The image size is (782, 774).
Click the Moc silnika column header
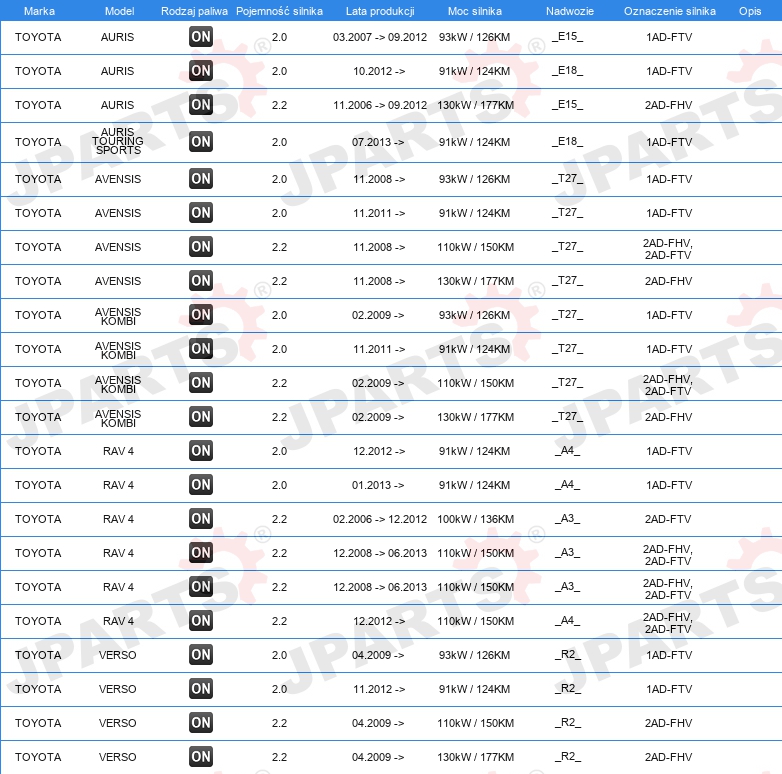coord(475,11)
